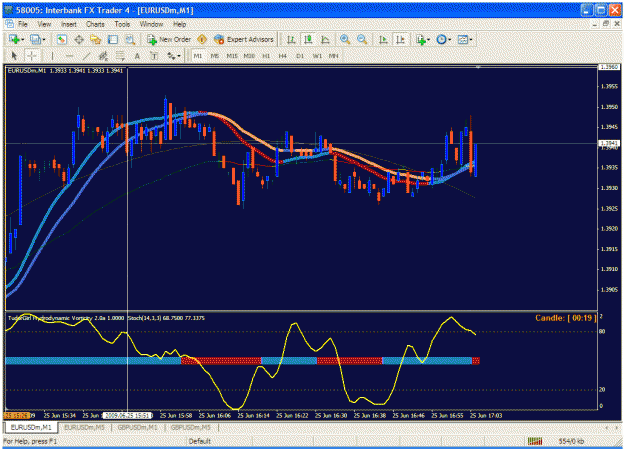Zoom out of the chart
The width and height of the screenshot is (625, 449).
tap(362, 39)
